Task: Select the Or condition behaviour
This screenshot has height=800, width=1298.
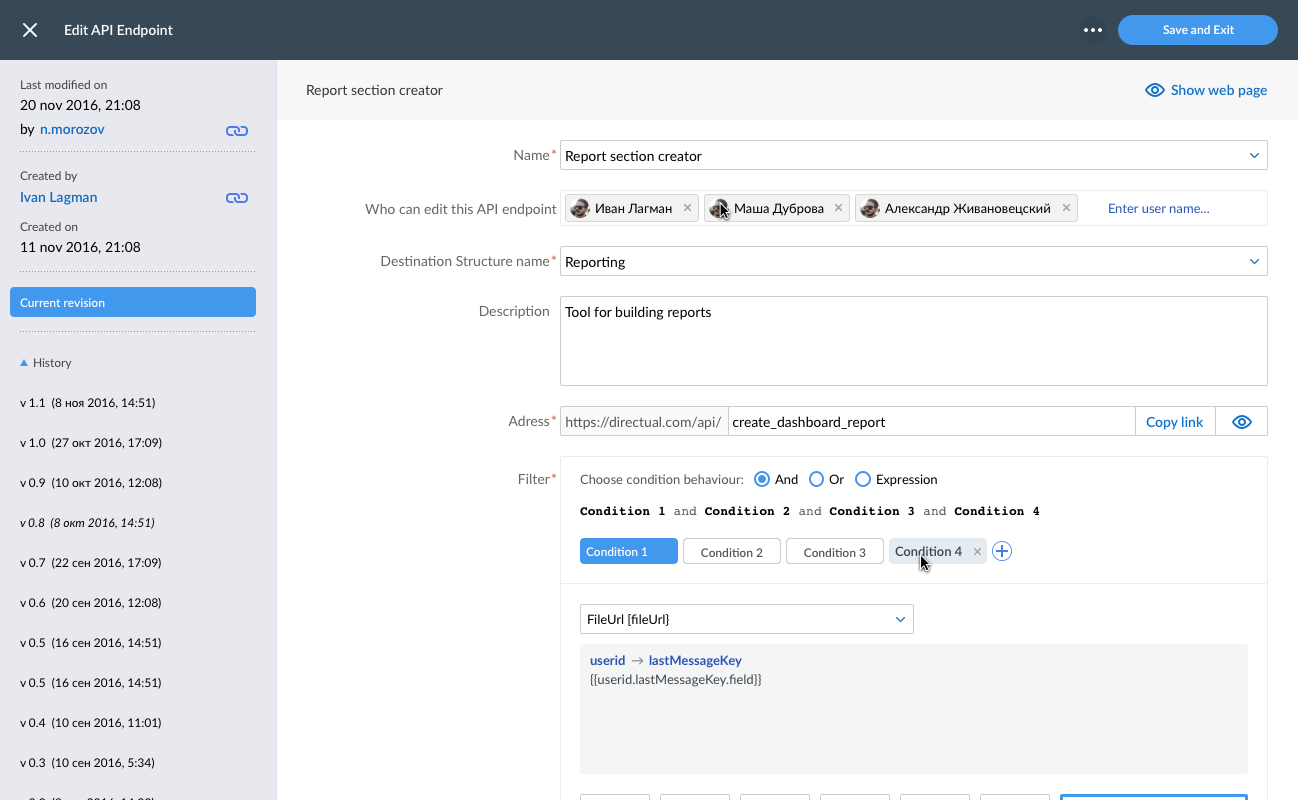Action: click(x=816, y=479)
